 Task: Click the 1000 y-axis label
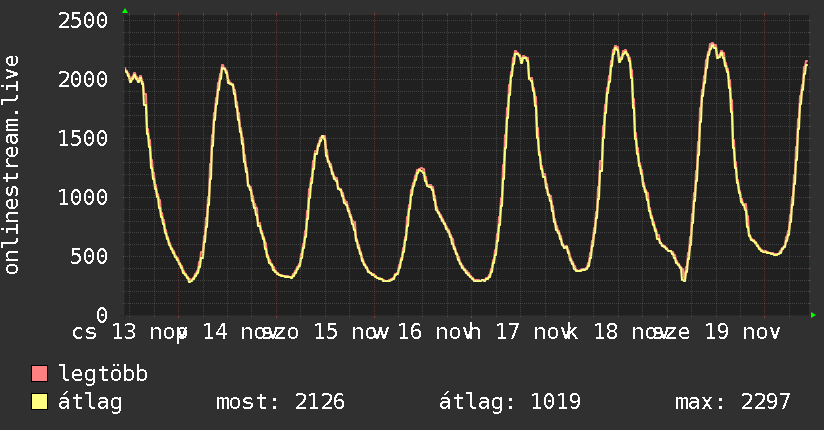(x=83, y=198)
